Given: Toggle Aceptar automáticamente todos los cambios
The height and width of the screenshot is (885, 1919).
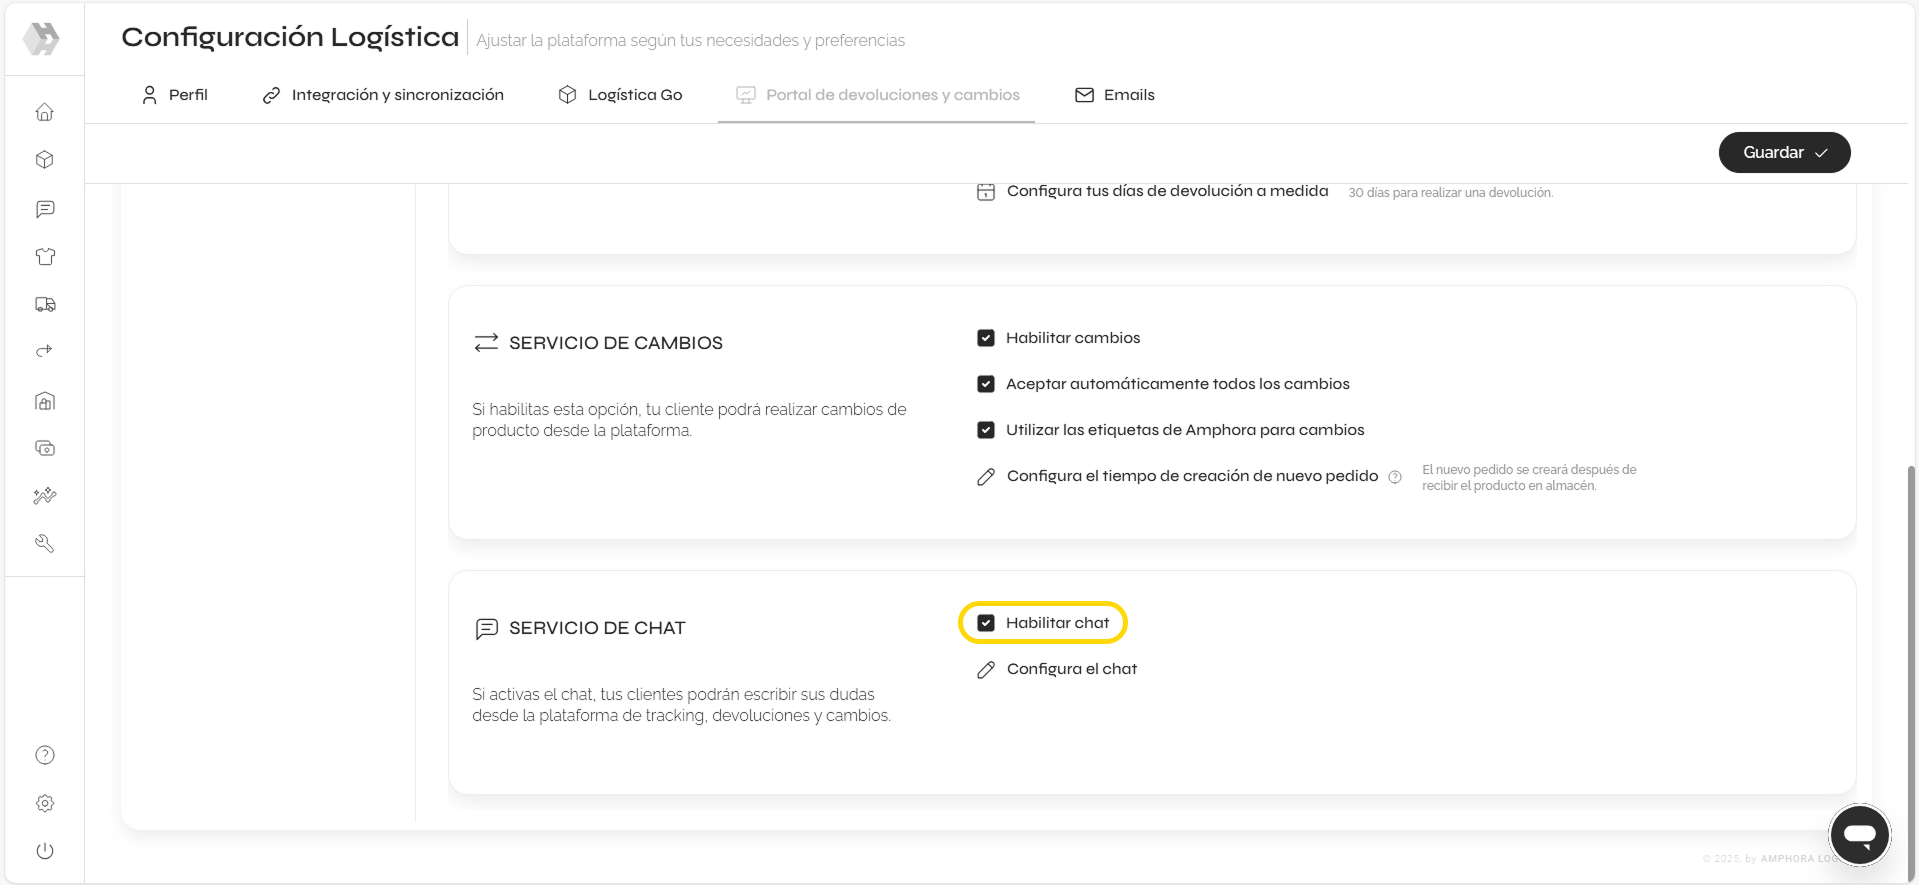Looking at the screenshot, I should tap(986, 384).
